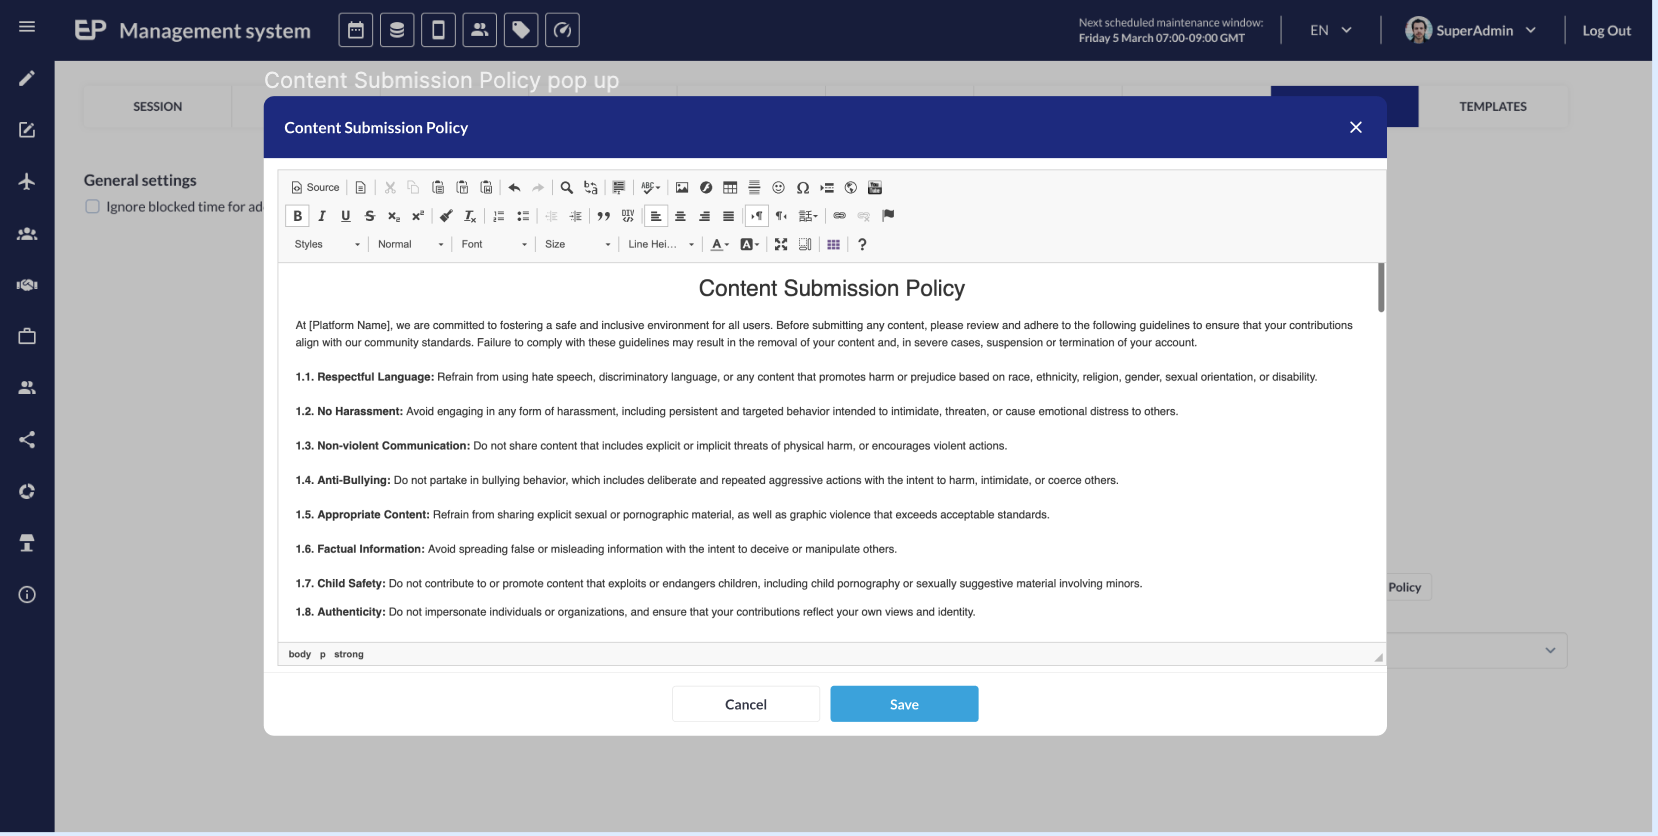1658x836 pixels.
Task: Open the Normal paragraph format dropdown
Action: coord(410,244)
